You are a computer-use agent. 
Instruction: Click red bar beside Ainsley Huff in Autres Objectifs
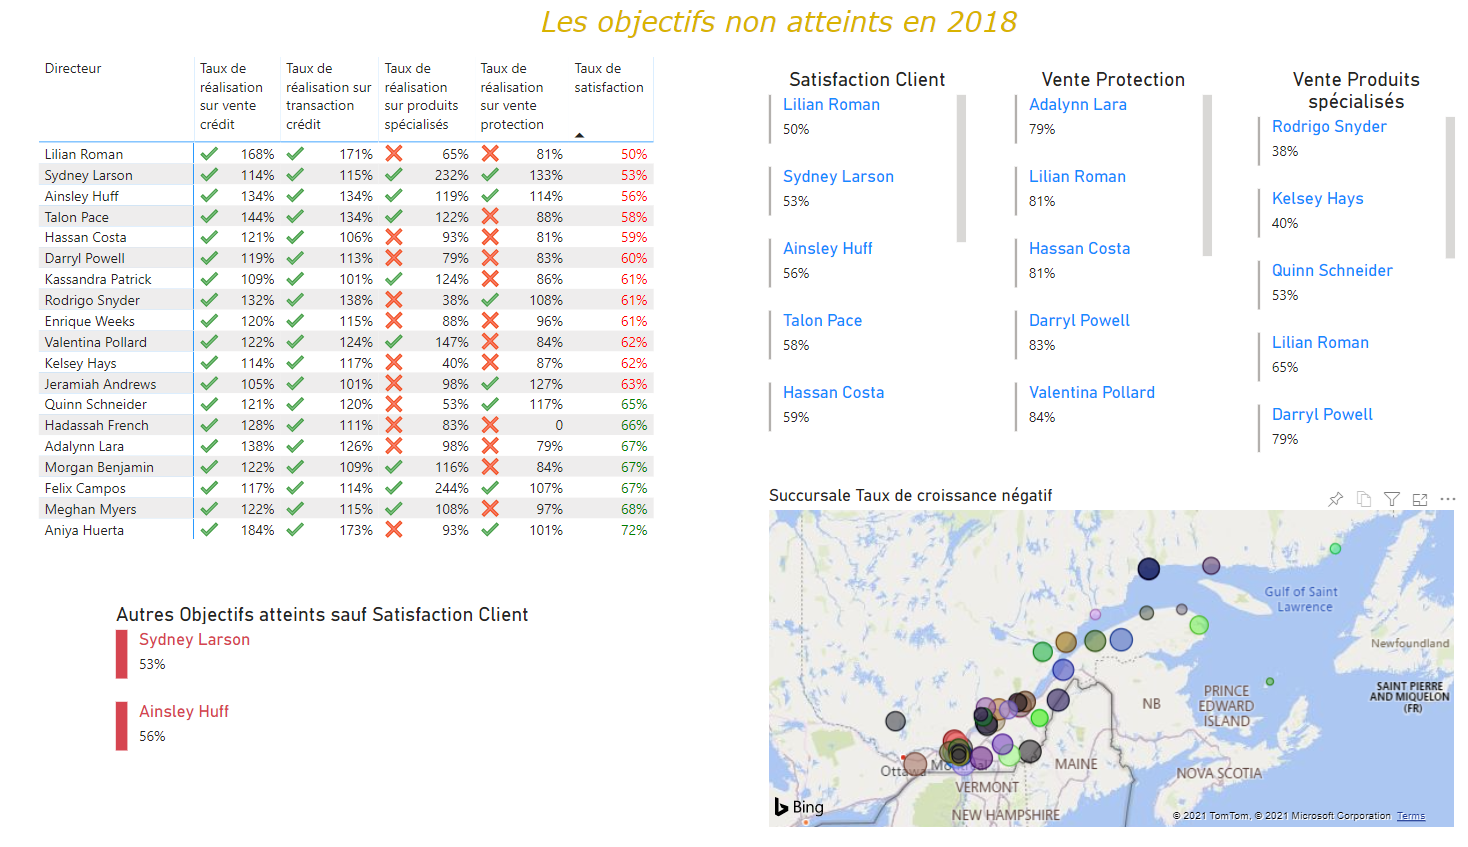pyautogui.click(x=121, y=726)
